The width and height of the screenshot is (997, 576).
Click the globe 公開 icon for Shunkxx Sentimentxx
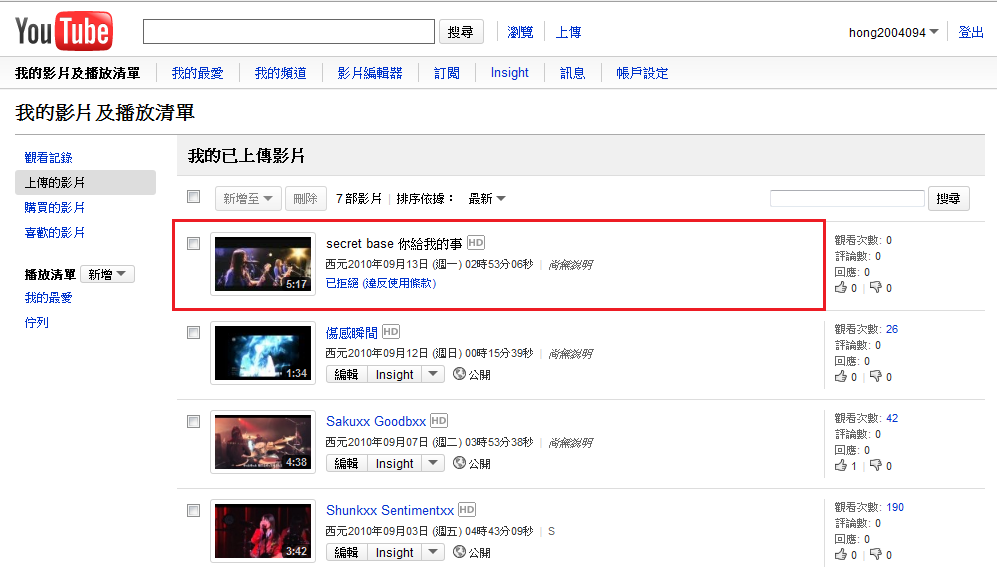(x=460, y=552)
